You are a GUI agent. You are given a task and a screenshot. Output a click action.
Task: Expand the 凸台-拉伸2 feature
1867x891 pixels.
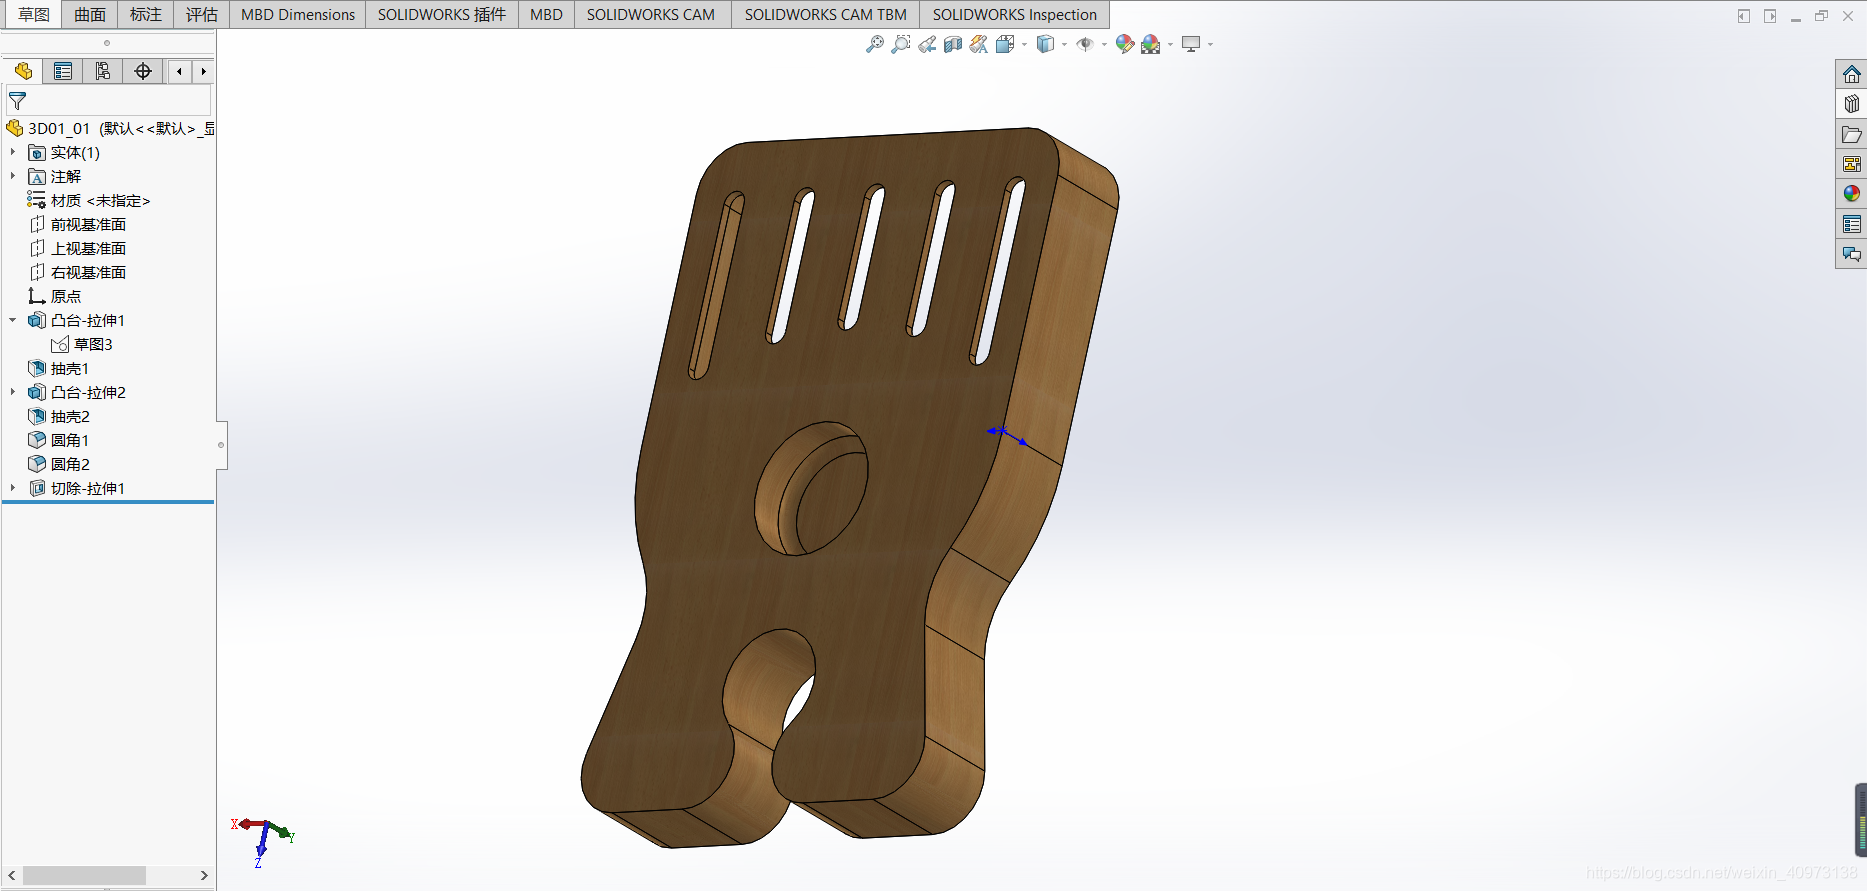(13, 392)
